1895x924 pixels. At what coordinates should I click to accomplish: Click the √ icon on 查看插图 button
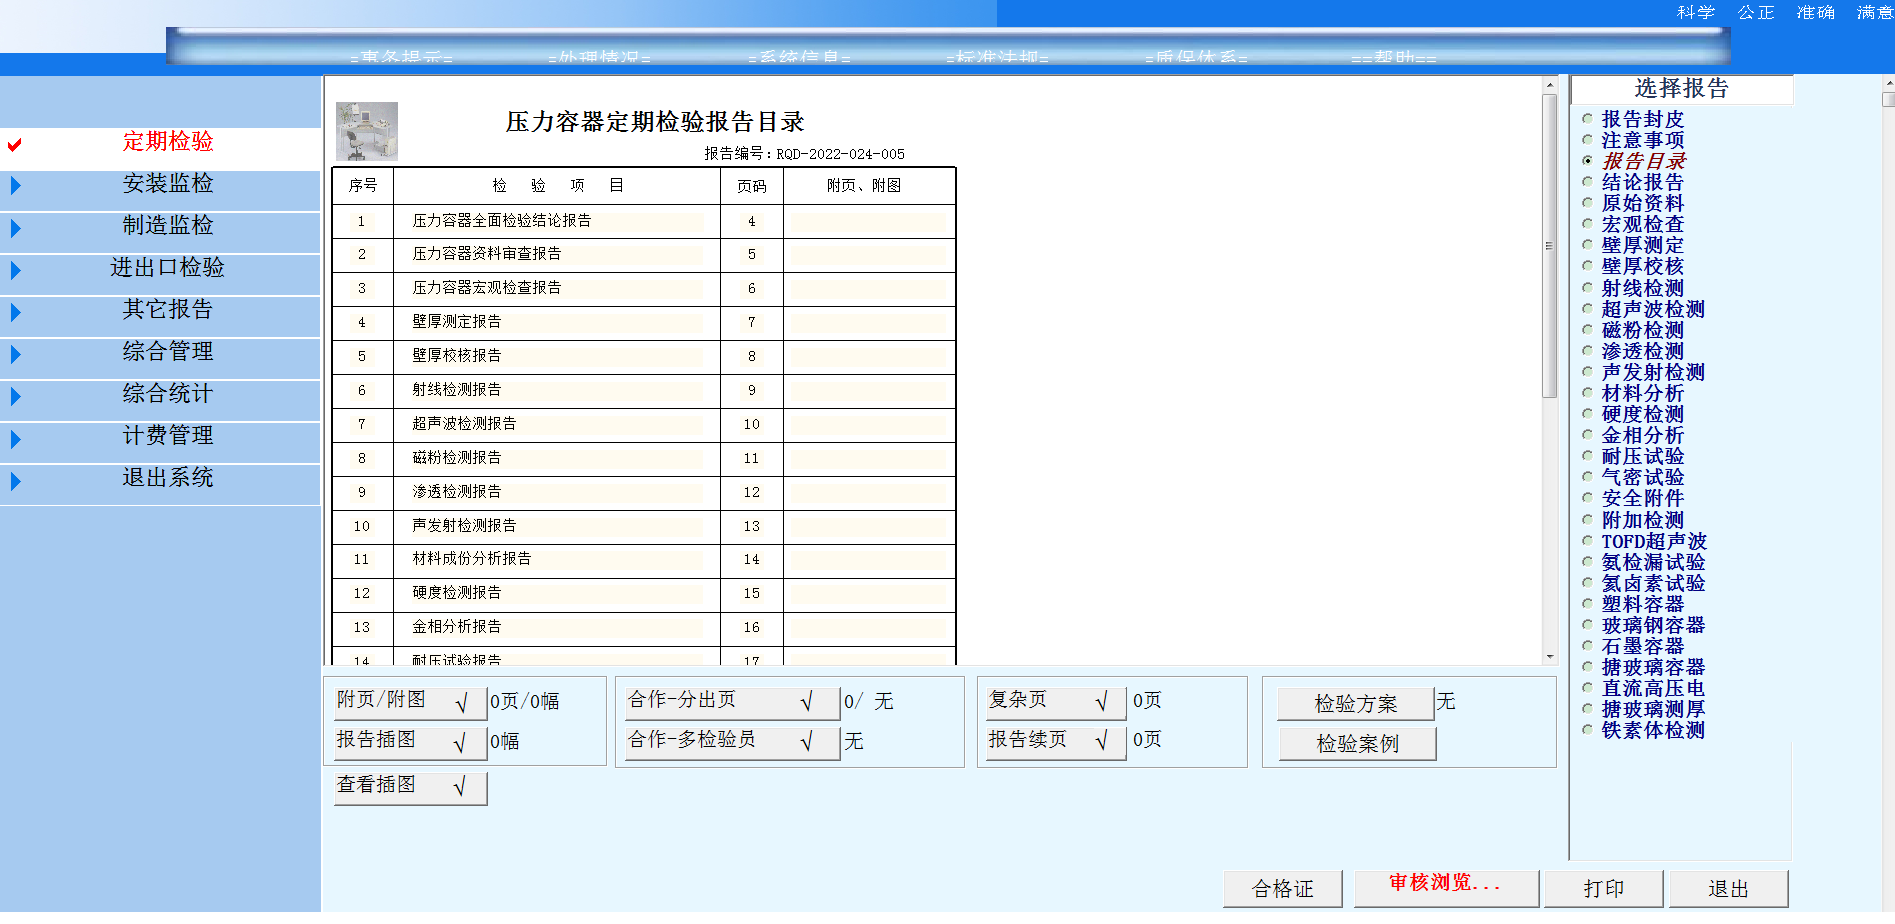coord(462,787)
